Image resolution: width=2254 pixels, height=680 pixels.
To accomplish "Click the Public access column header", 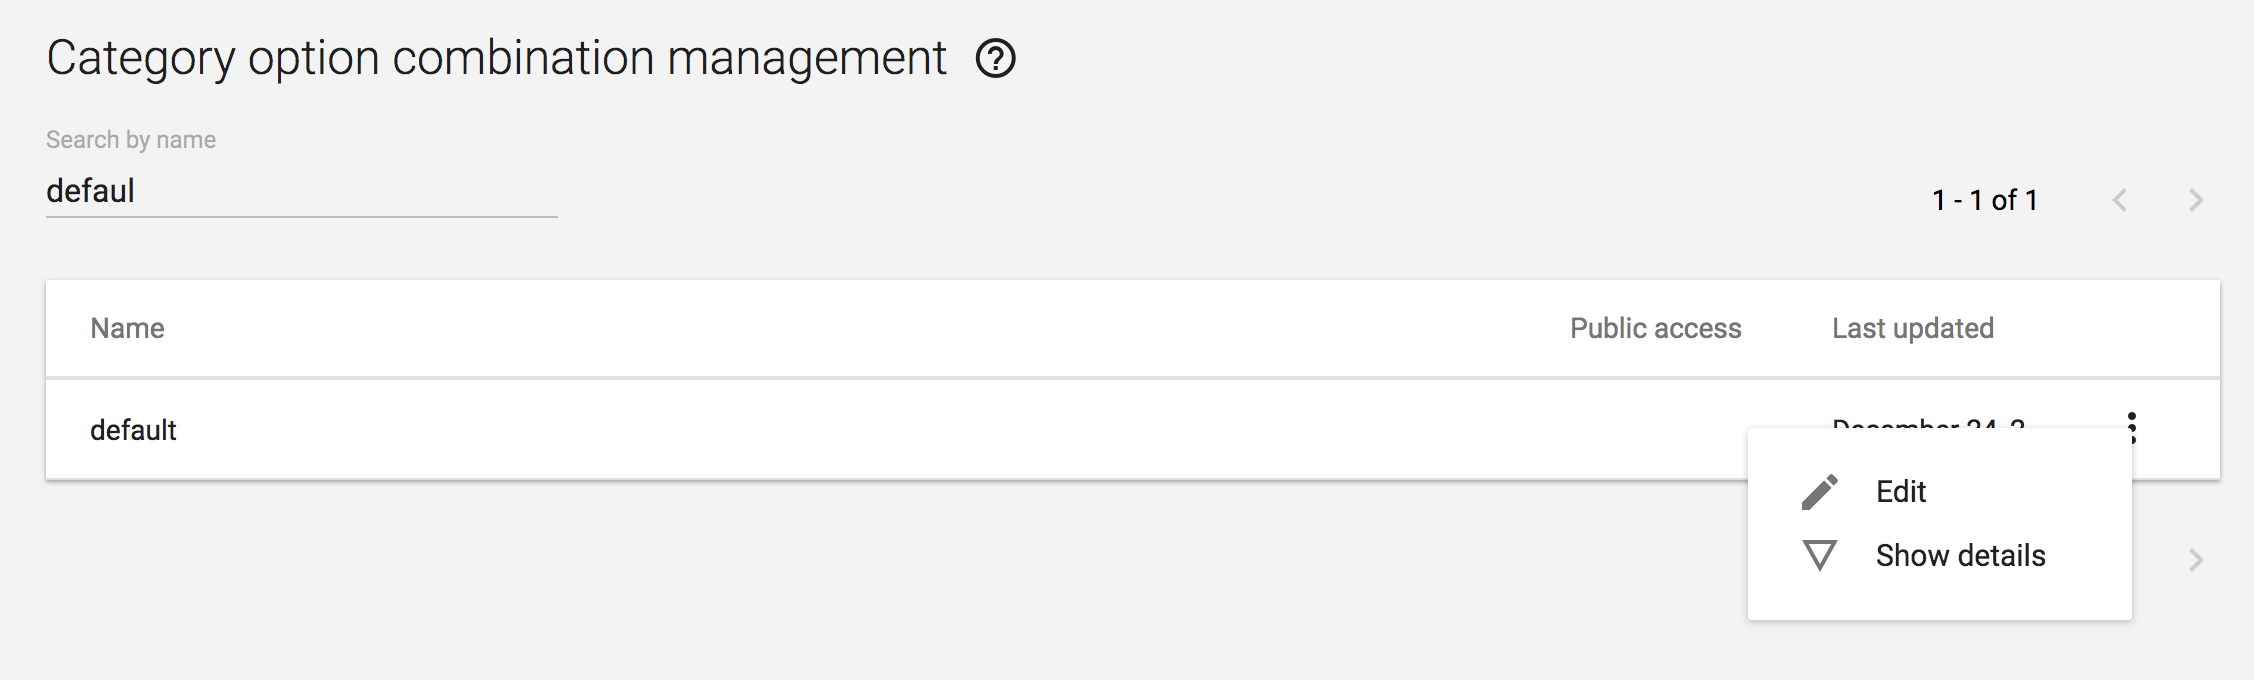I will tap(1655, 328).
